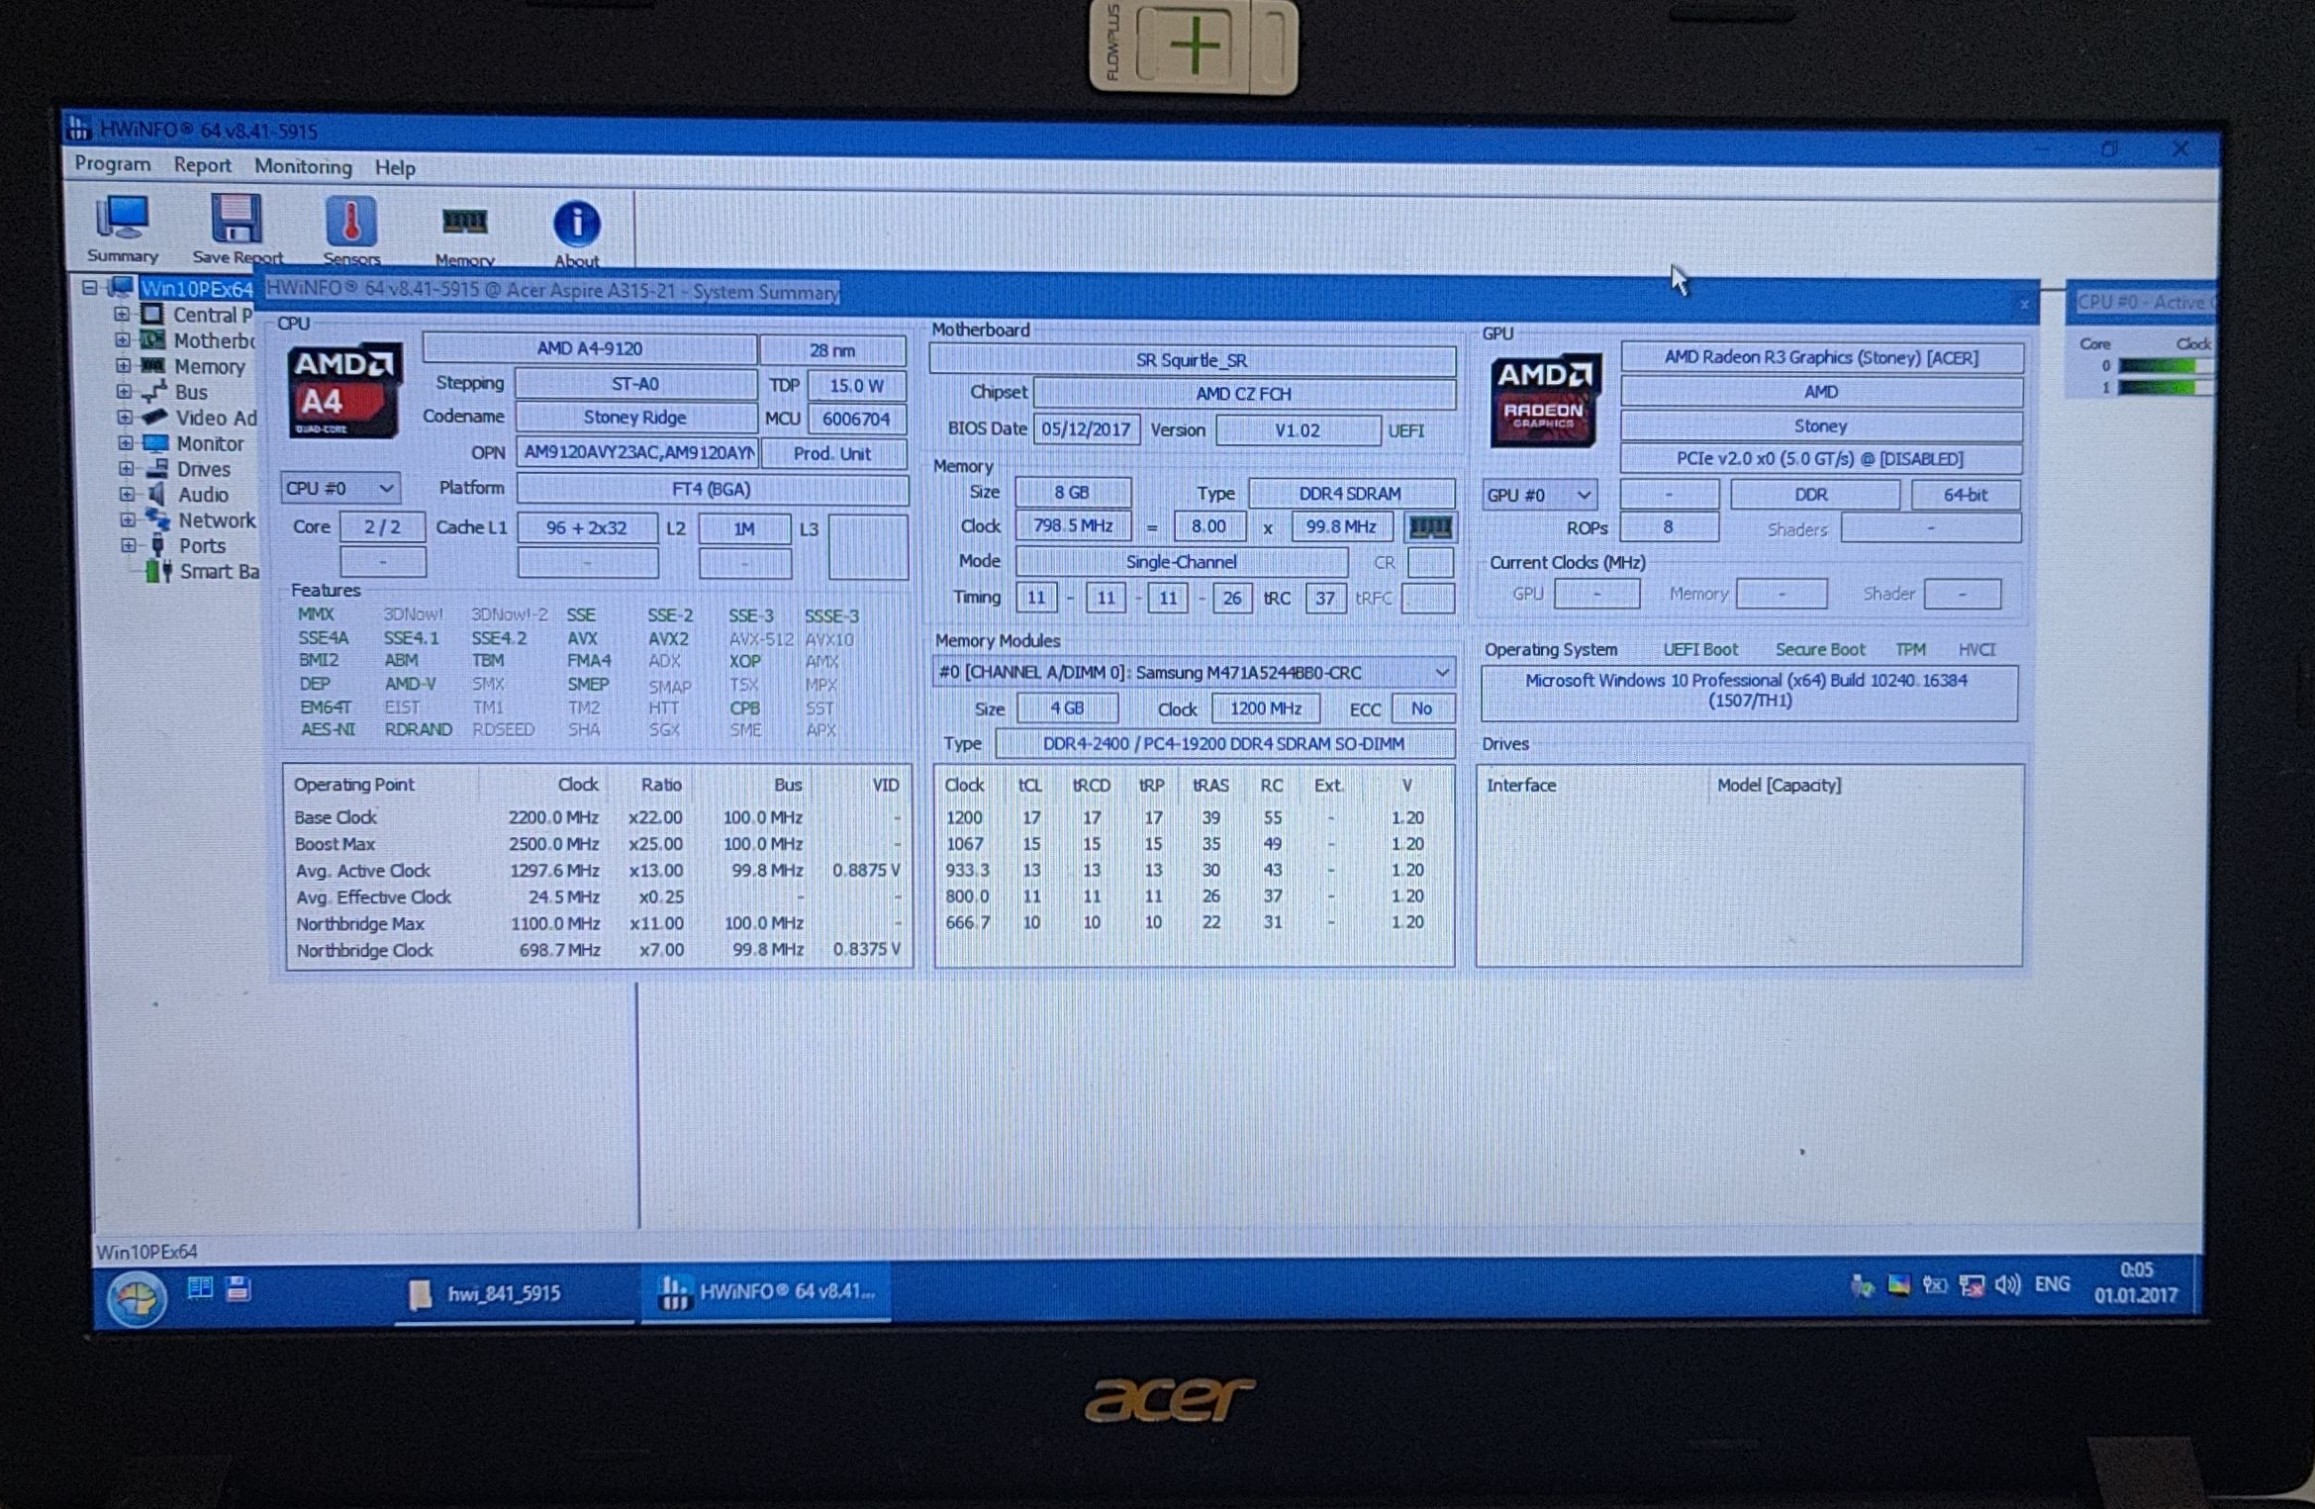Expand the Drives tree node

tap(126, 468)
